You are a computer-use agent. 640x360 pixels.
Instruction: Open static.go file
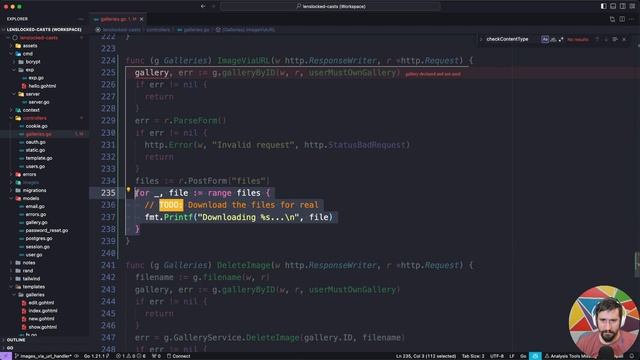(35, 150)
